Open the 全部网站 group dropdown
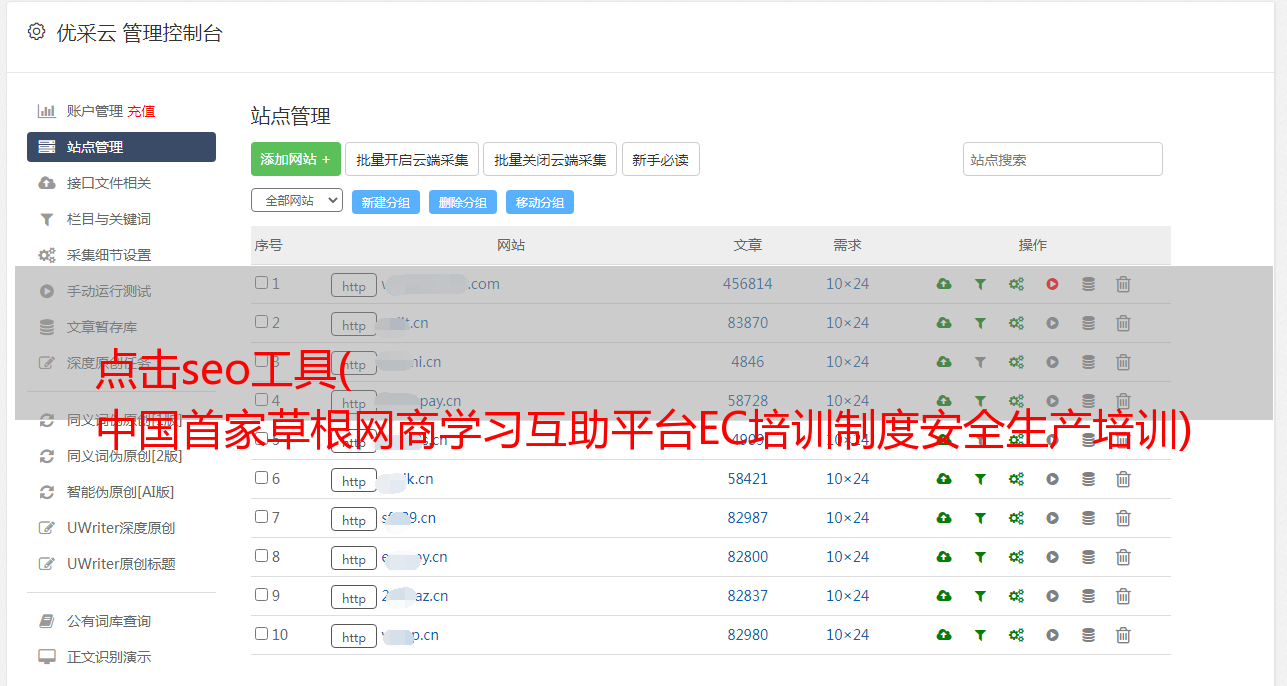The width and height of the screenshot is (1287, 686). point(297,201)
